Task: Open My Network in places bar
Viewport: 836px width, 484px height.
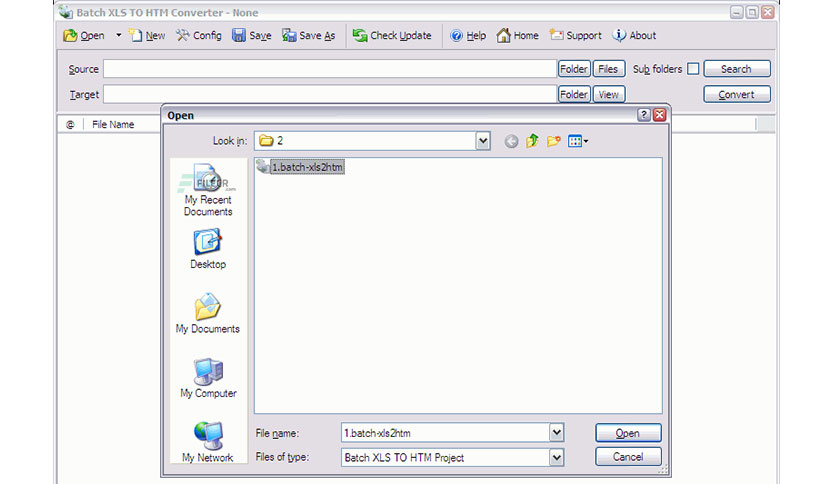Action: (208, 442)
